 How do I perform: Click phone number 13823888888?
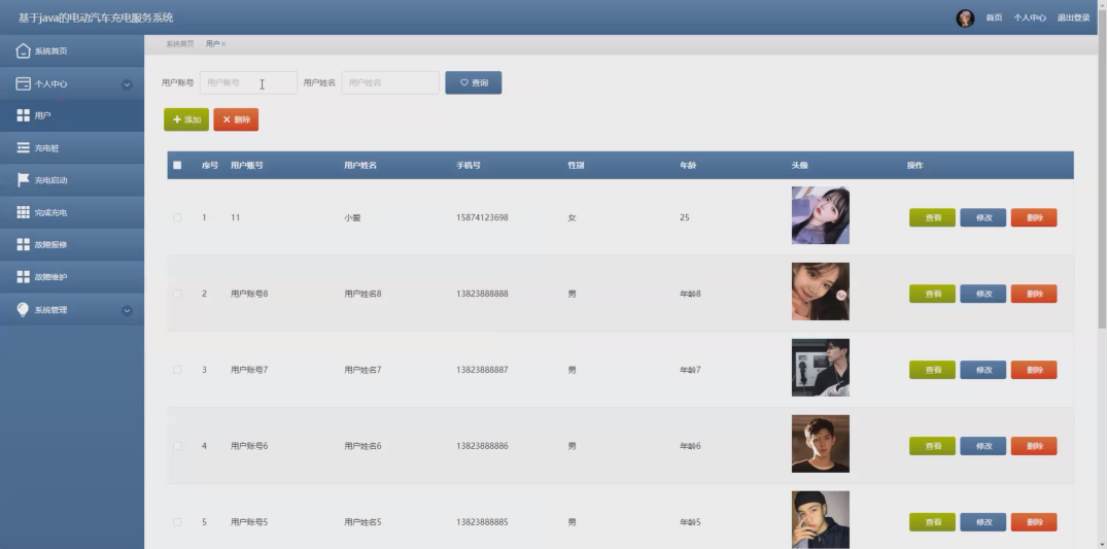482,294
